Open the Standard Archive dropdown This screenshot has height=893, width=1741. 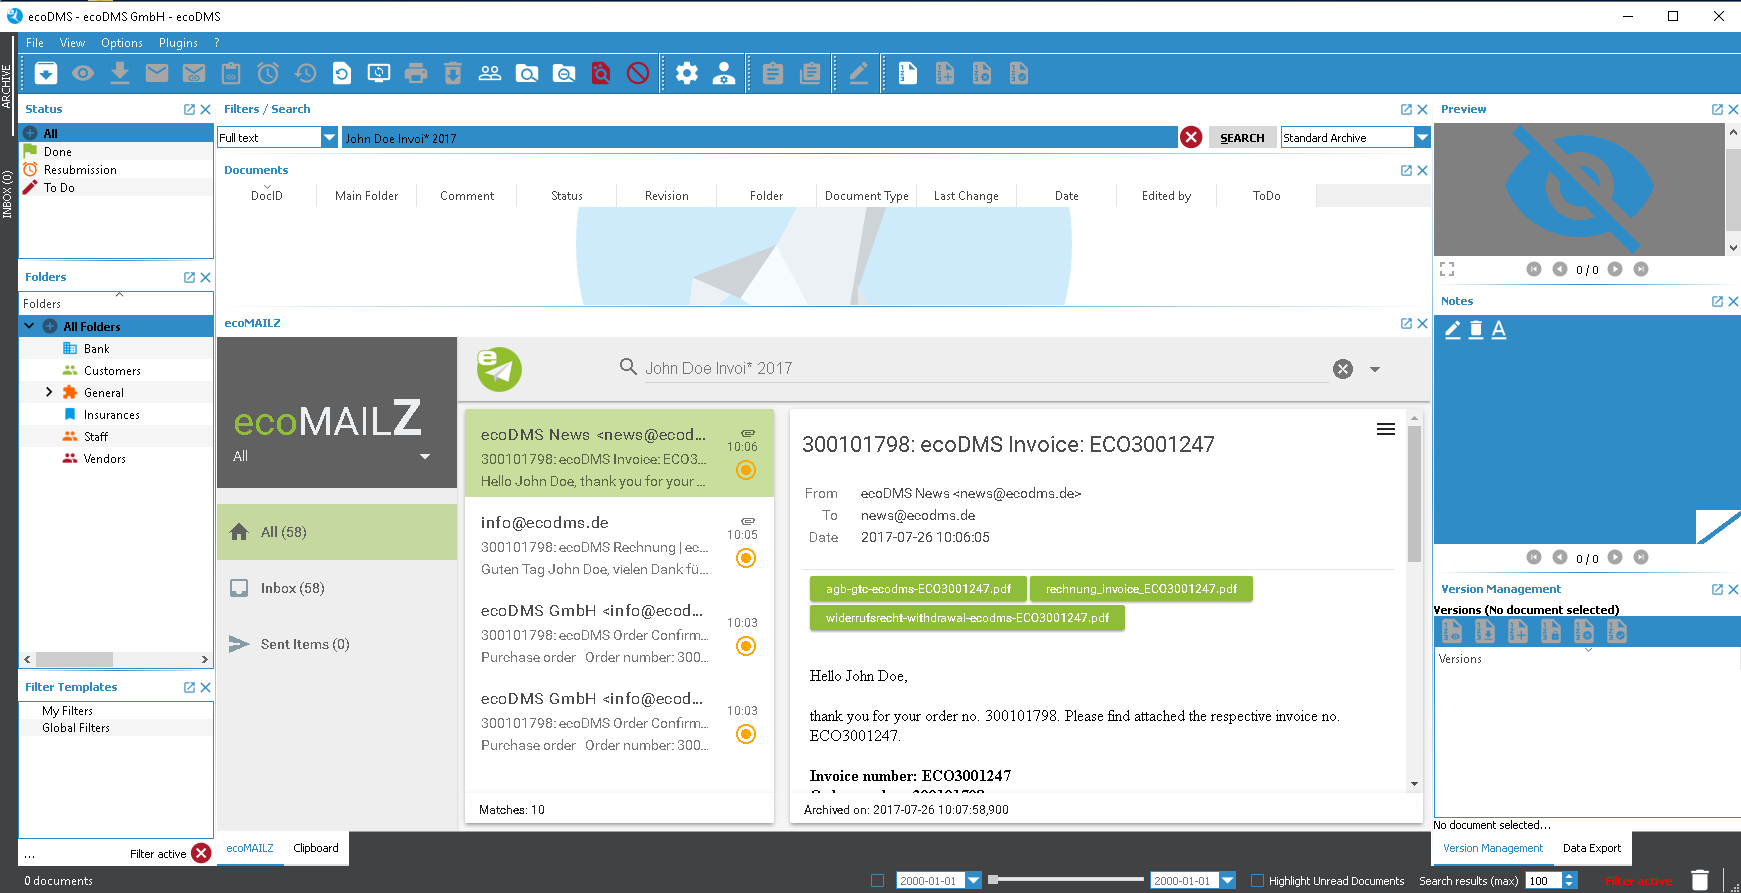coord(1421,138)
